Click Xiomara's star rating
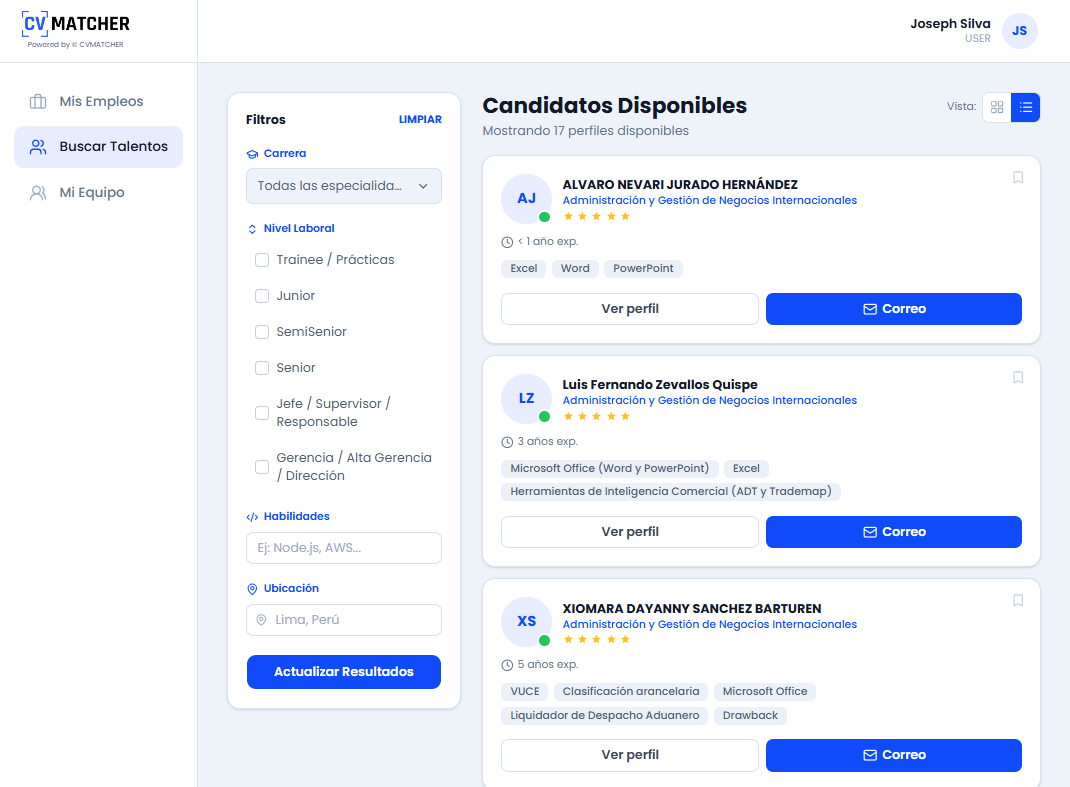 coord(596,640)
